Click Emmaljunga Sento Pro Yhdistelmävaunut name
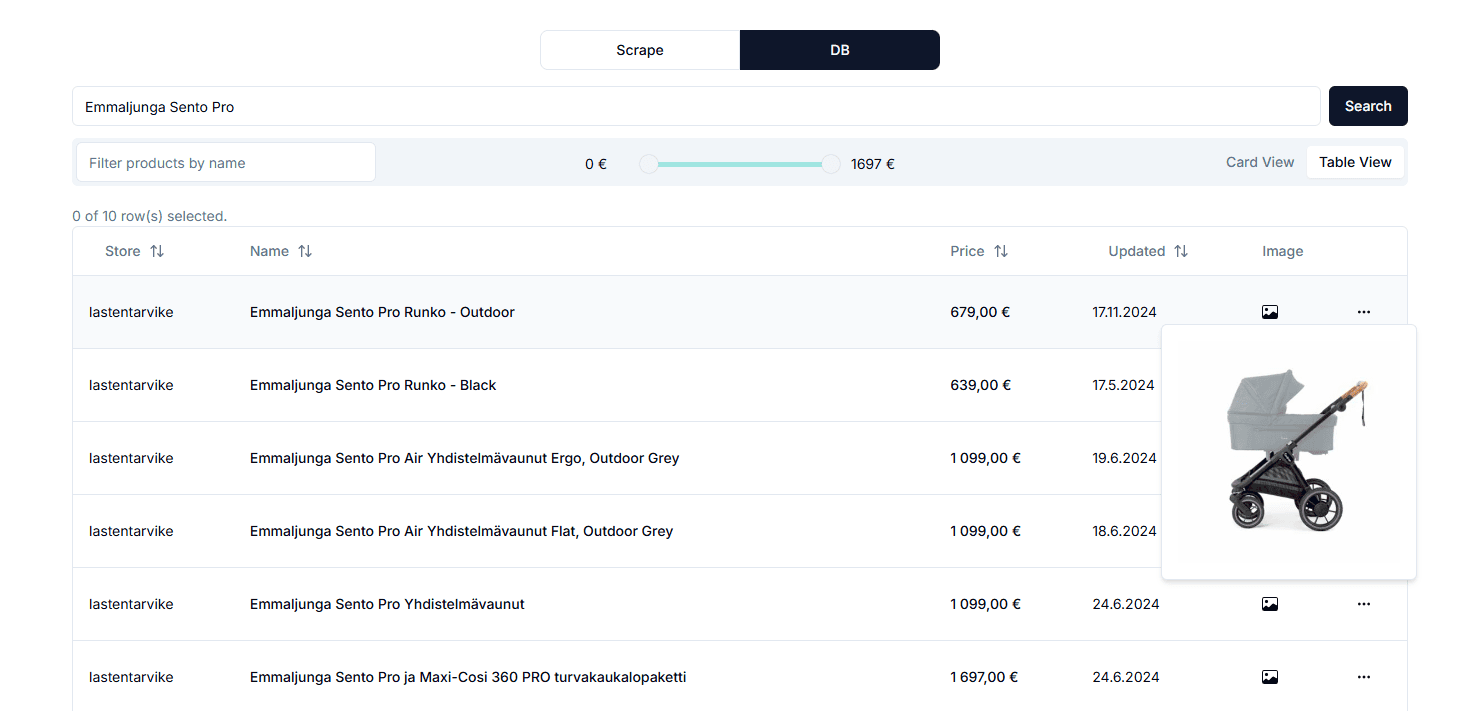 click(387, 604)
